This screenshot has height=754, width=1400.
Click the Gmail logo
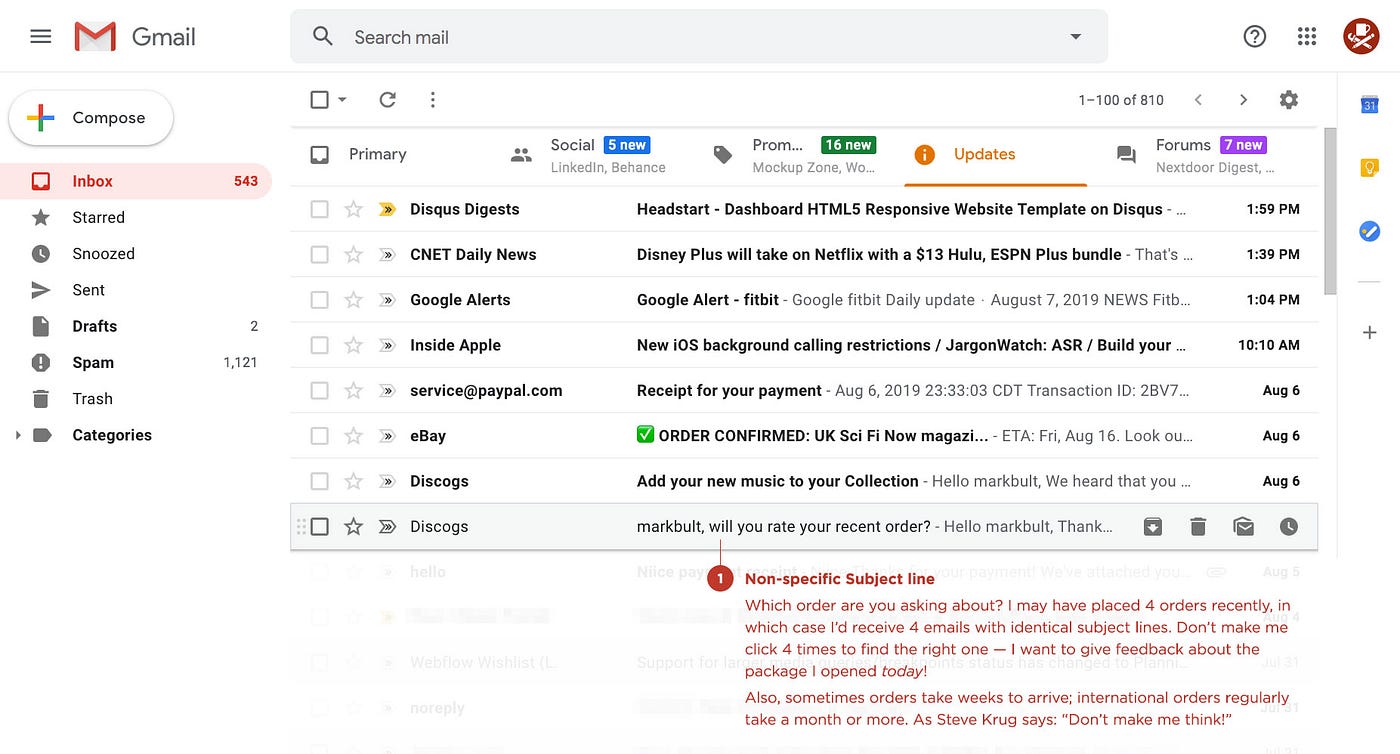[x=135, y=37]
